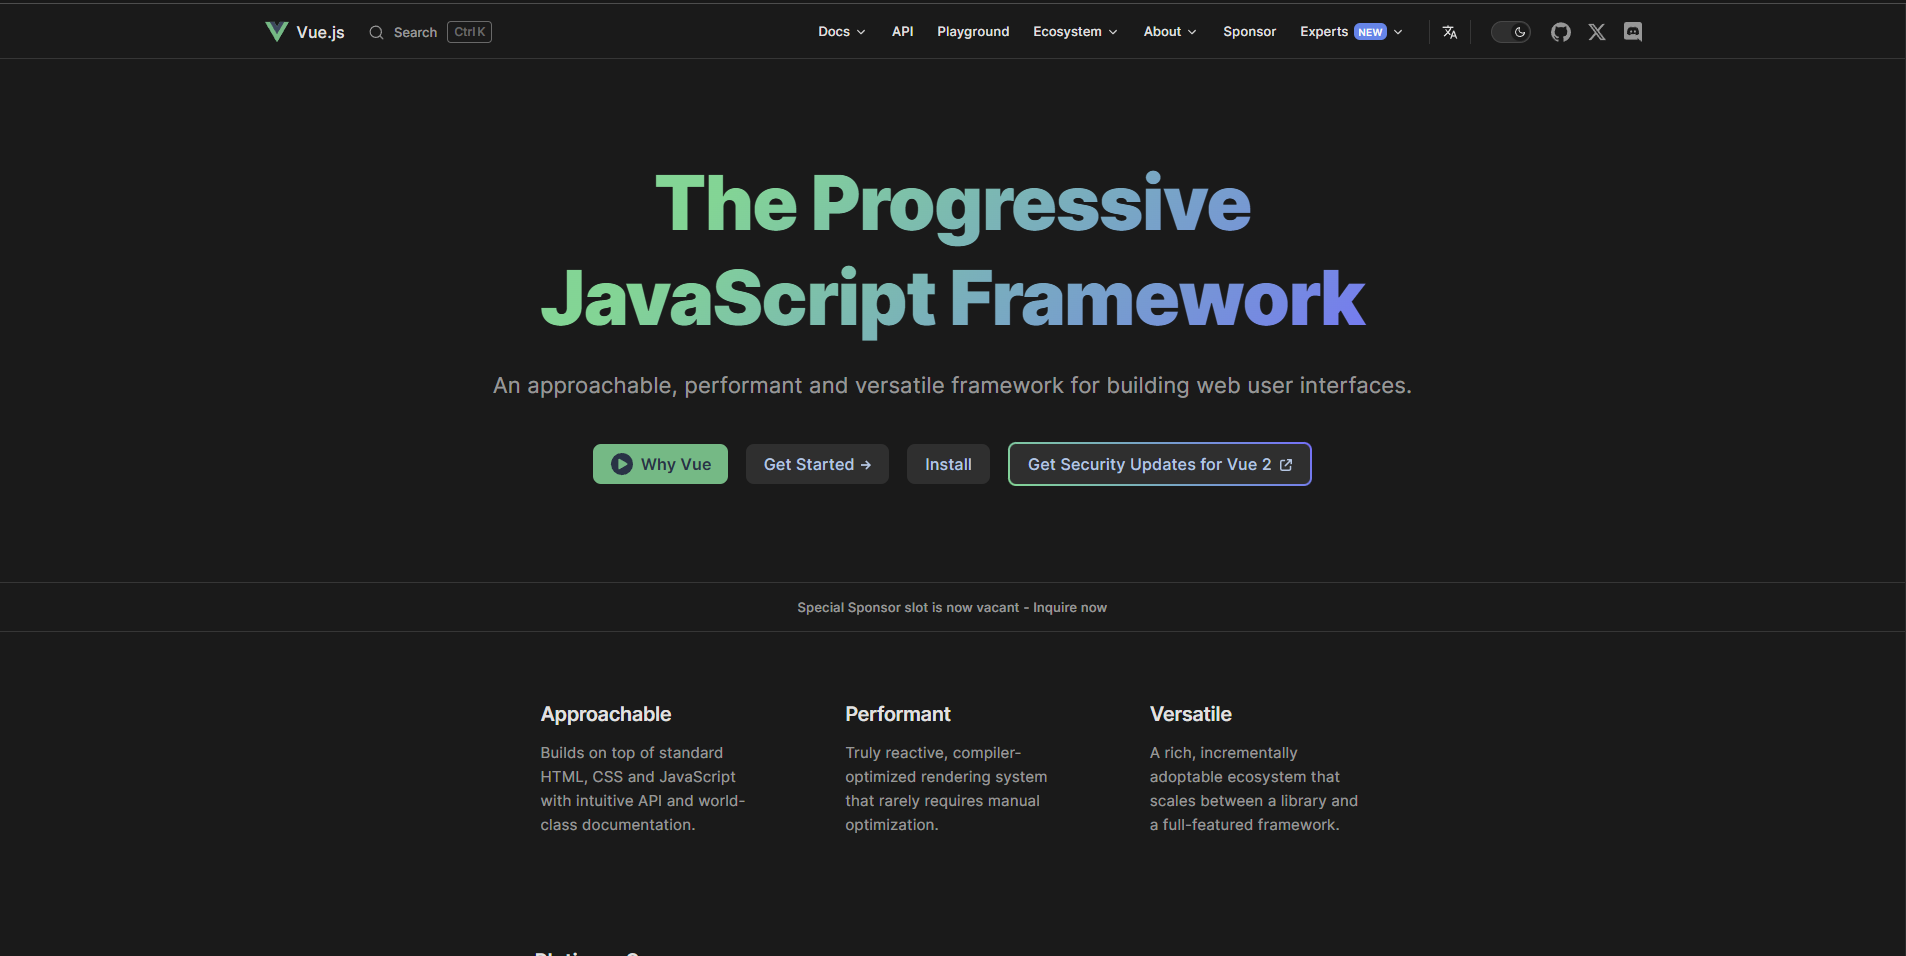Click the 'A rich, incrementally' text
1906x956 pixels.
1223,753
